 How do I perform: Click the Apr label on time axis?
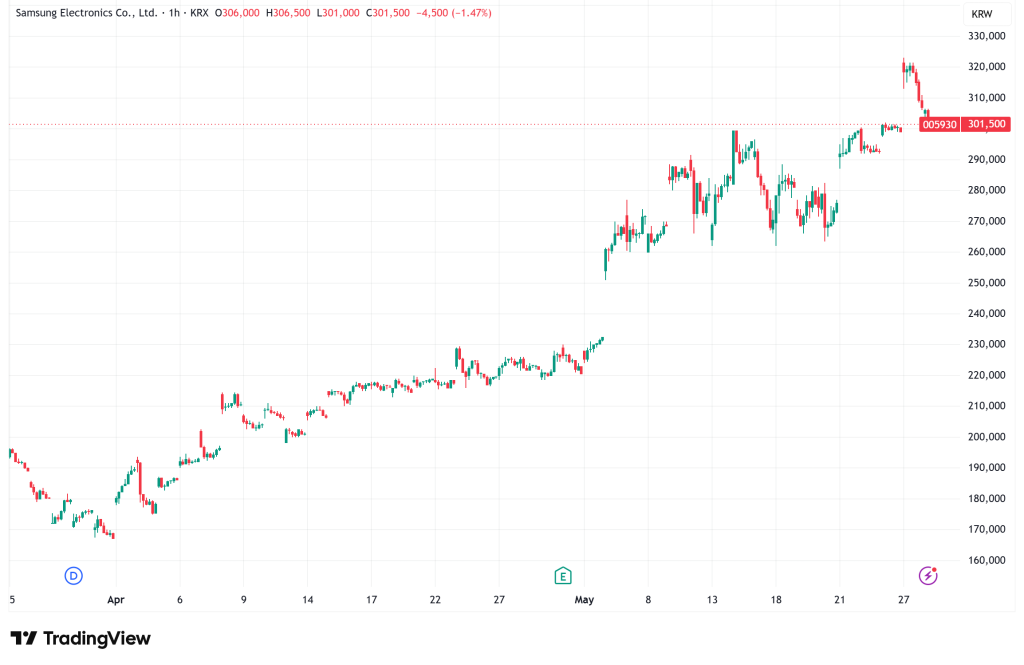(116, 600)
